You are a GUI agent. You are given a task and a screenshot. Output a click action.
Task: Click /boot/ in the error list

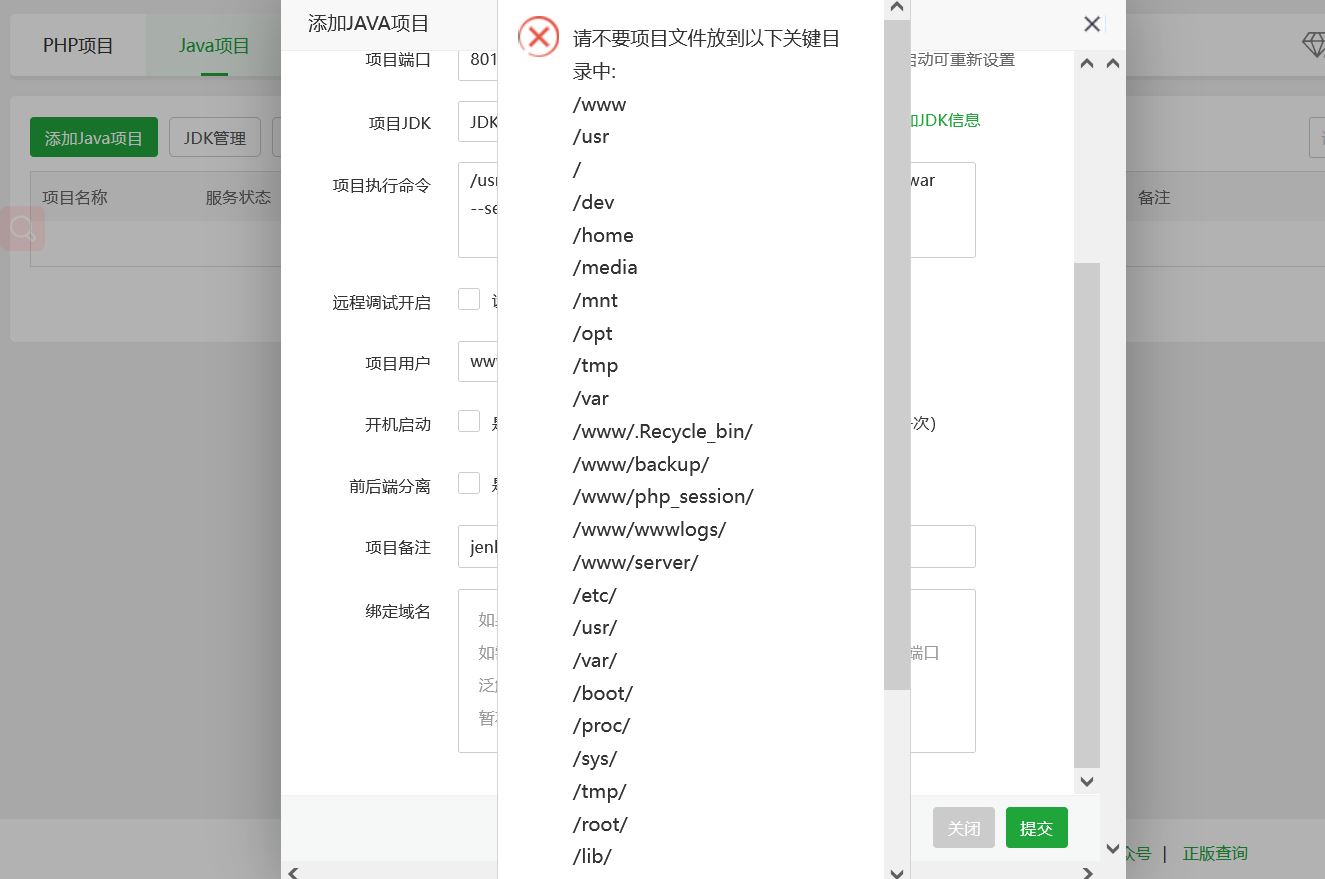coord(603,693)
